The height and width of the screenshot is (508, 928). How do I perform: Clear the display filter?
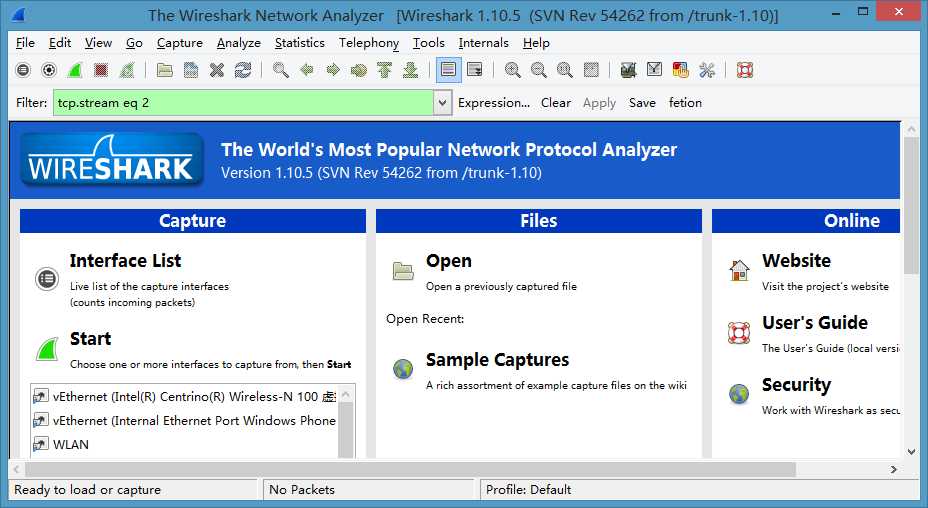[556, 103]
